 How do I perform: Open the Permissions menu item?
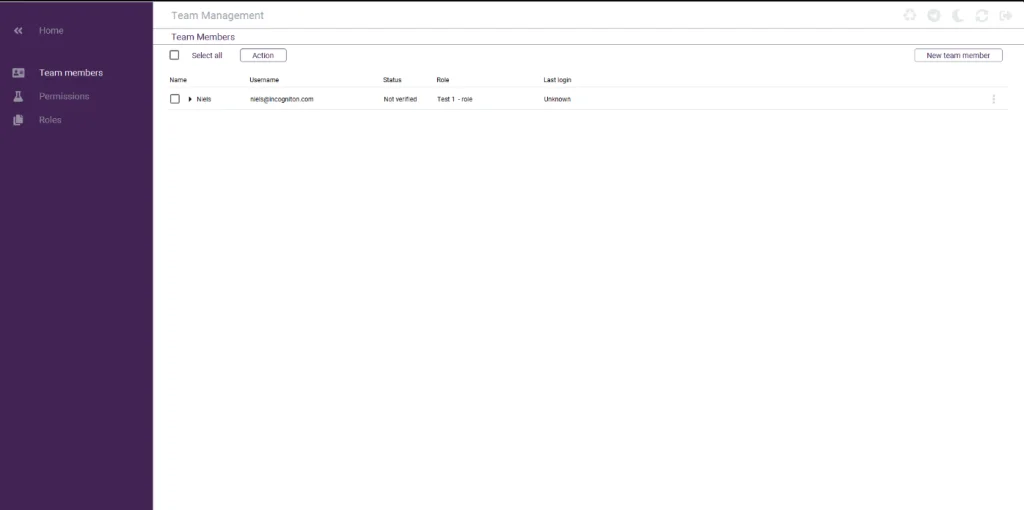tap(64, 97)
